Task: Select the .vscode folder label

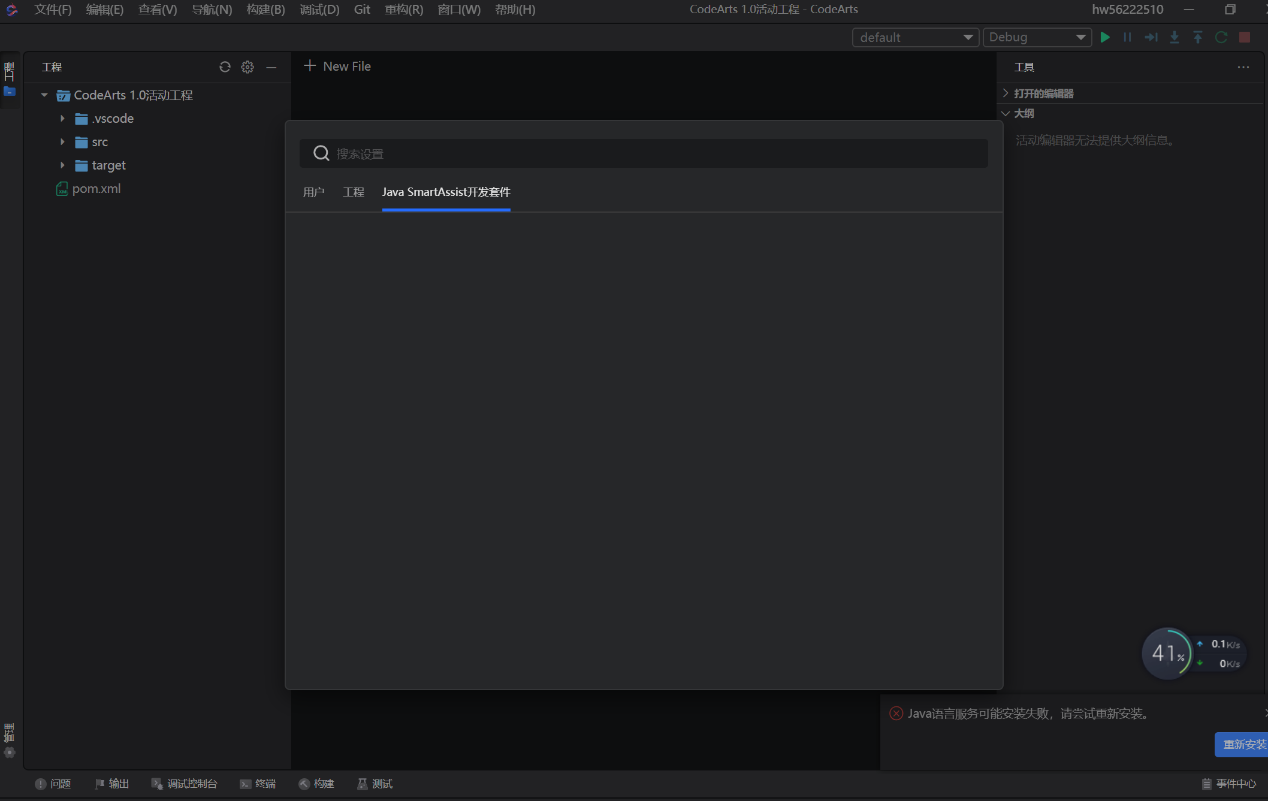Action: [x=113, y=119]
